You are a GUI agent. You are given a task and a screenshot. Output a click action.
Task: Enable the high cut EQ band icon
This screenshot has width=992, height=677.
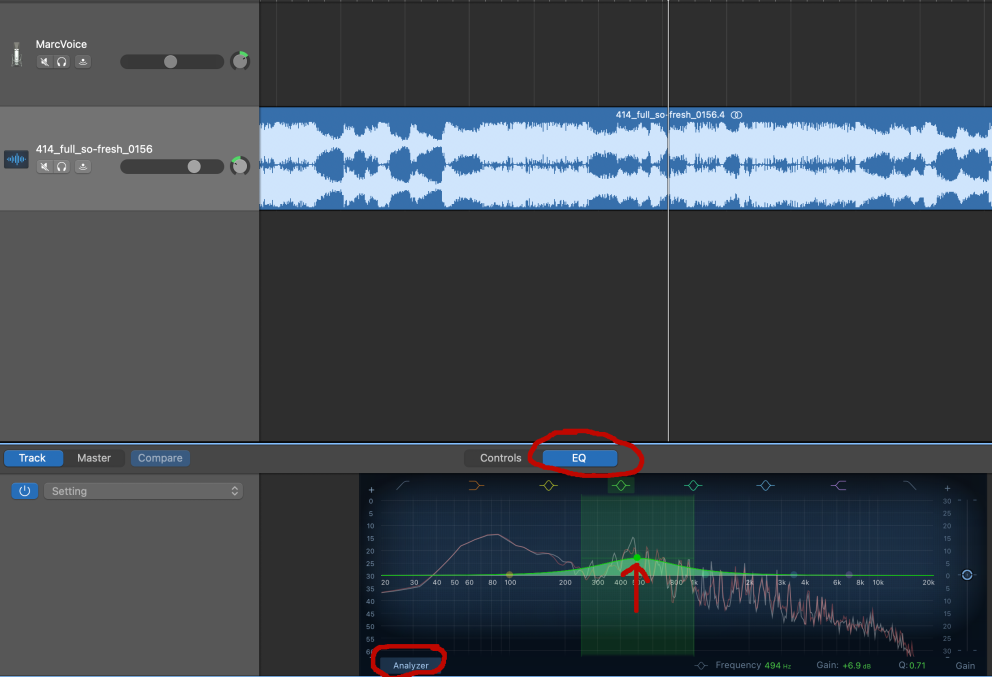click(x=910, y=485)
